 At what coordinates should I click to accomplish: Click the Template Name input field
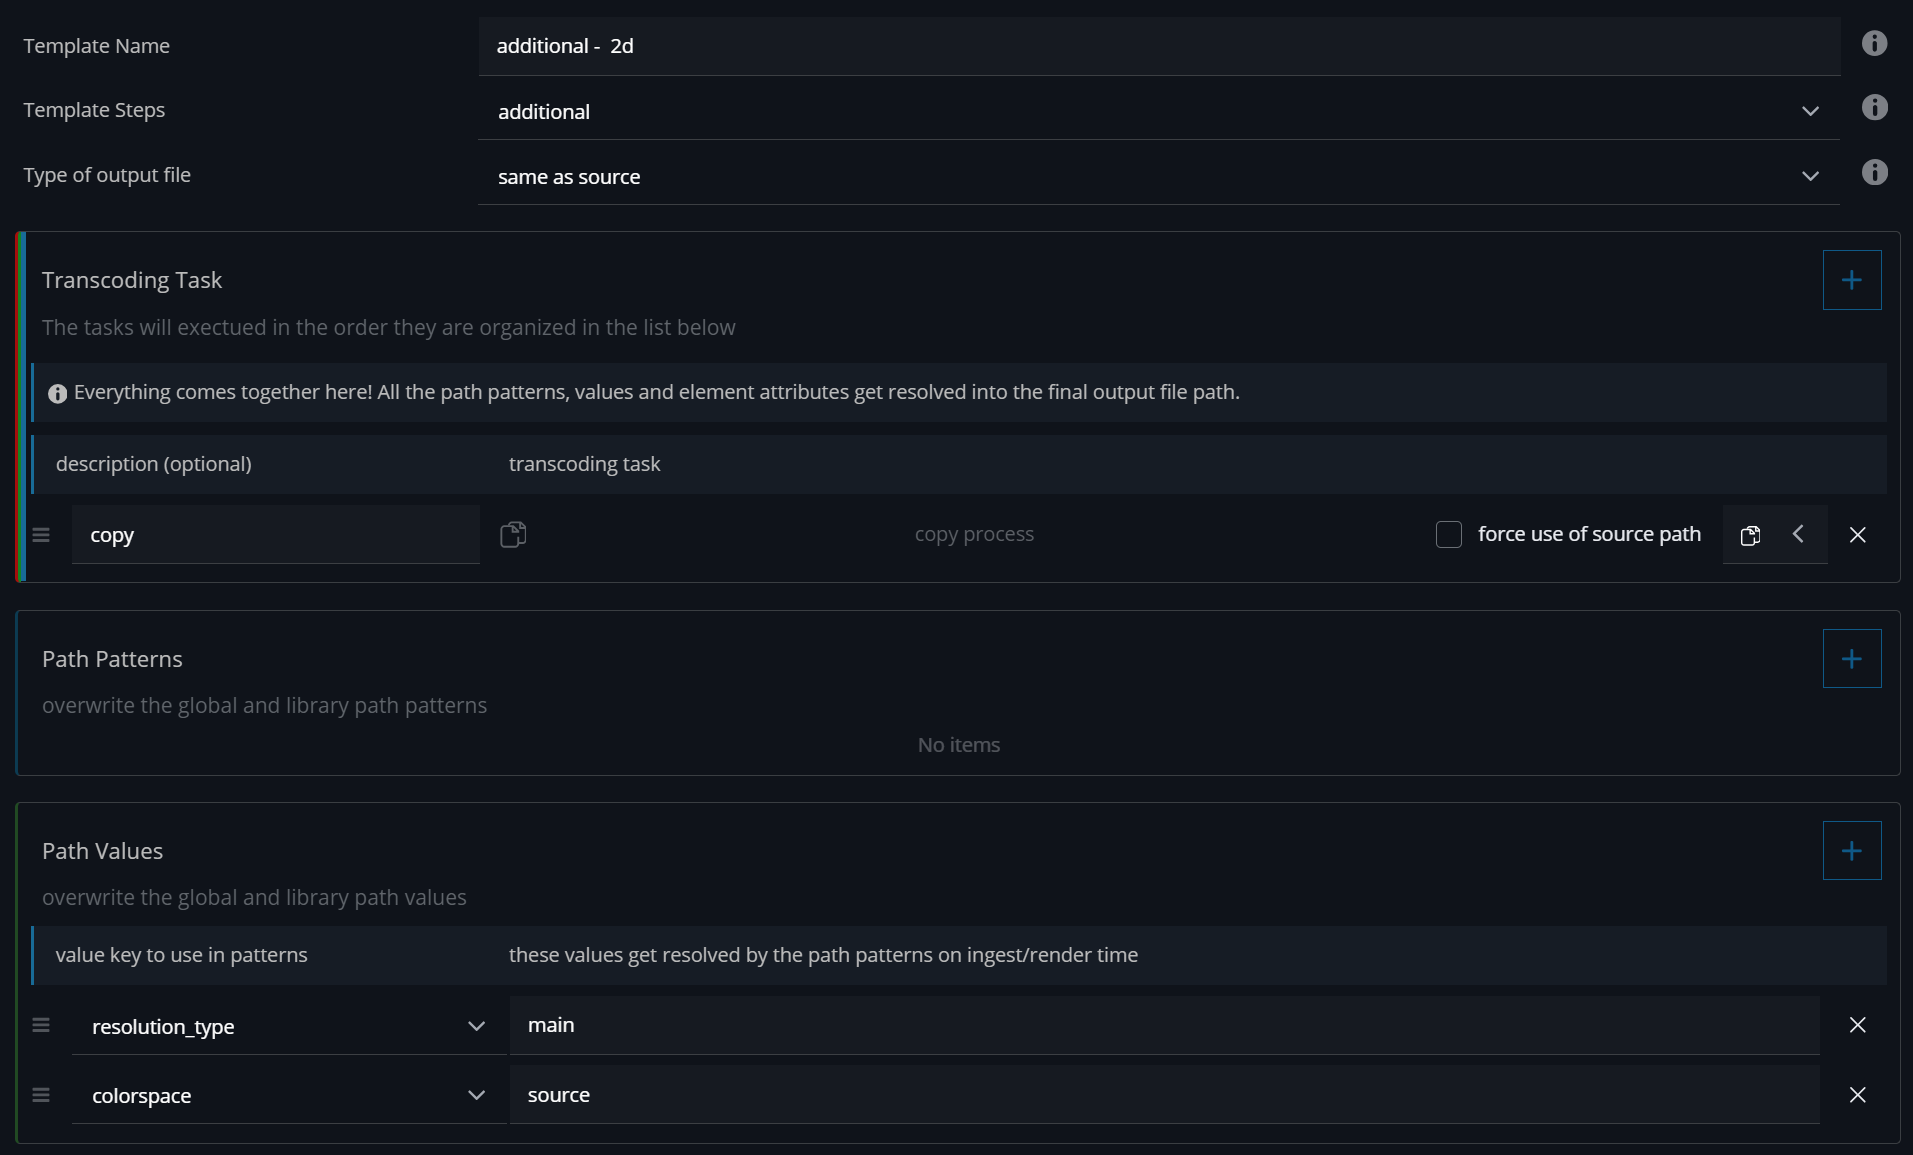pyautogui.click(x=1158, y=46)
